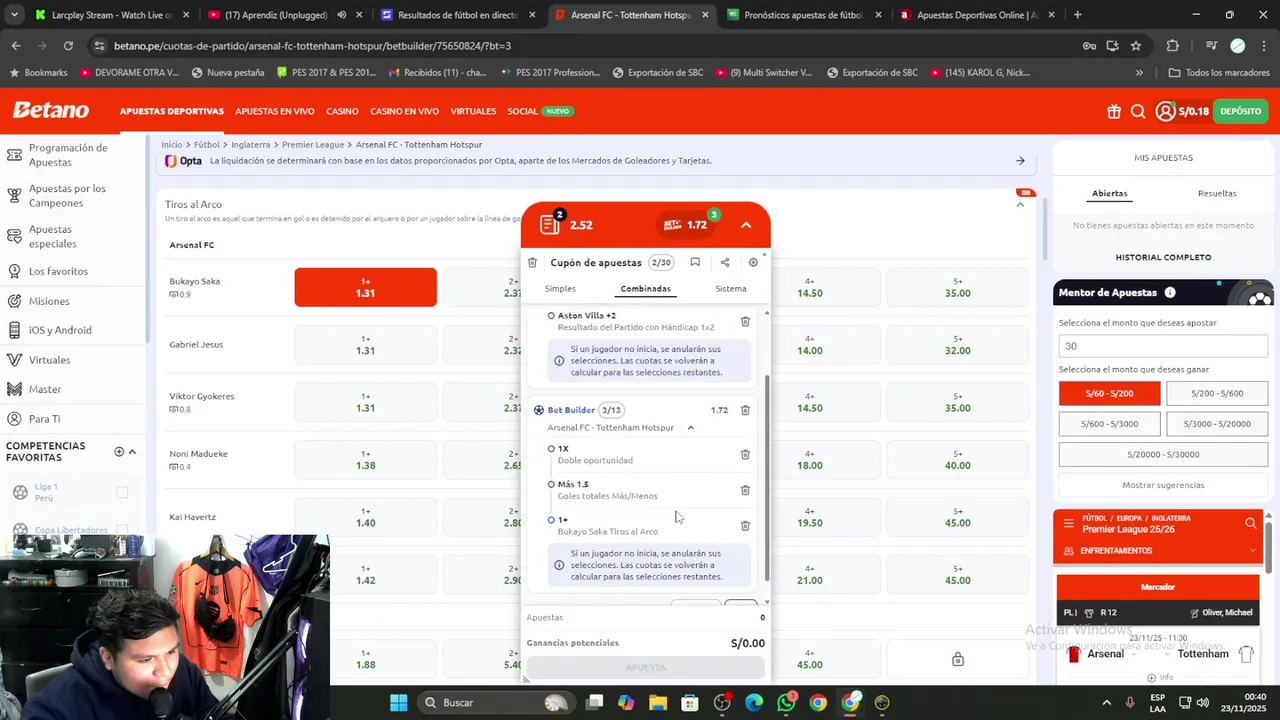
Task: Remove the Bukayo Saka 1+ shots pick
Action: (745, 525)
